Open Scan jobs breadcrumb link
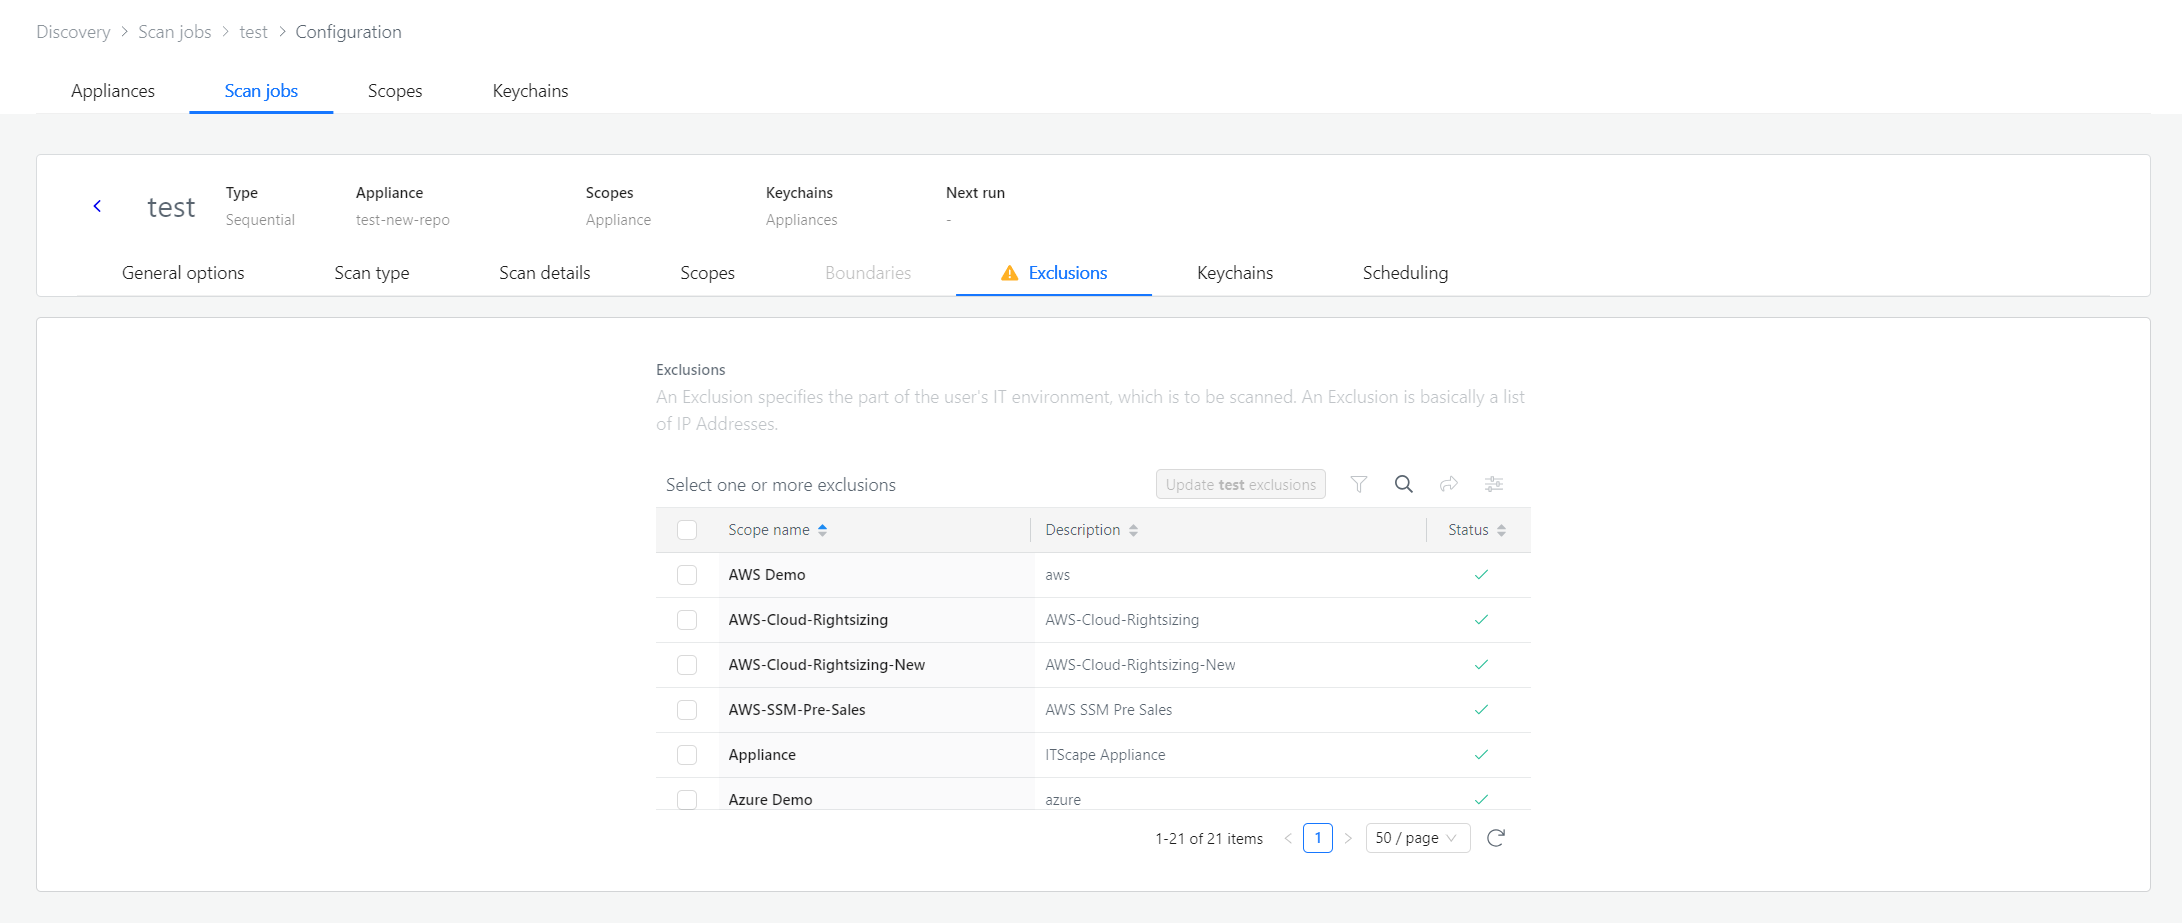 175,32
